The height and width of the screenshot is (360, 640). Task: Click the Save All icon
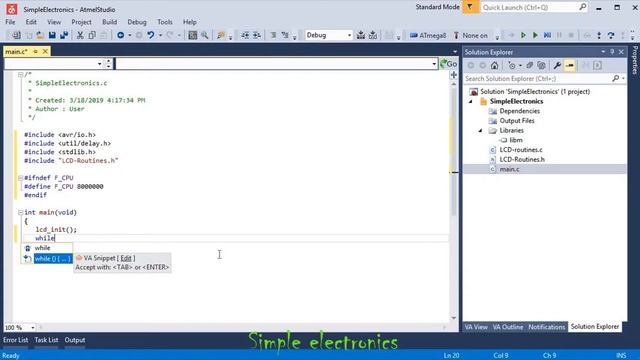[x=64, y=35]
